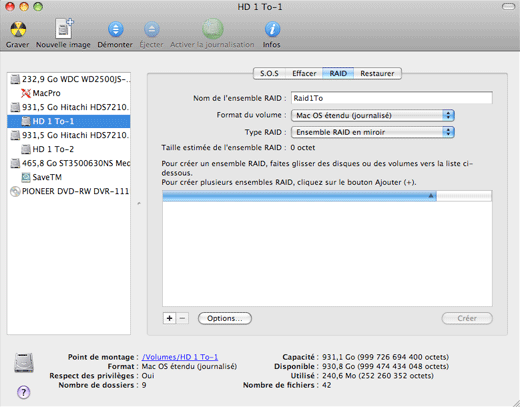Click the sidebar splitter handle

139,203
